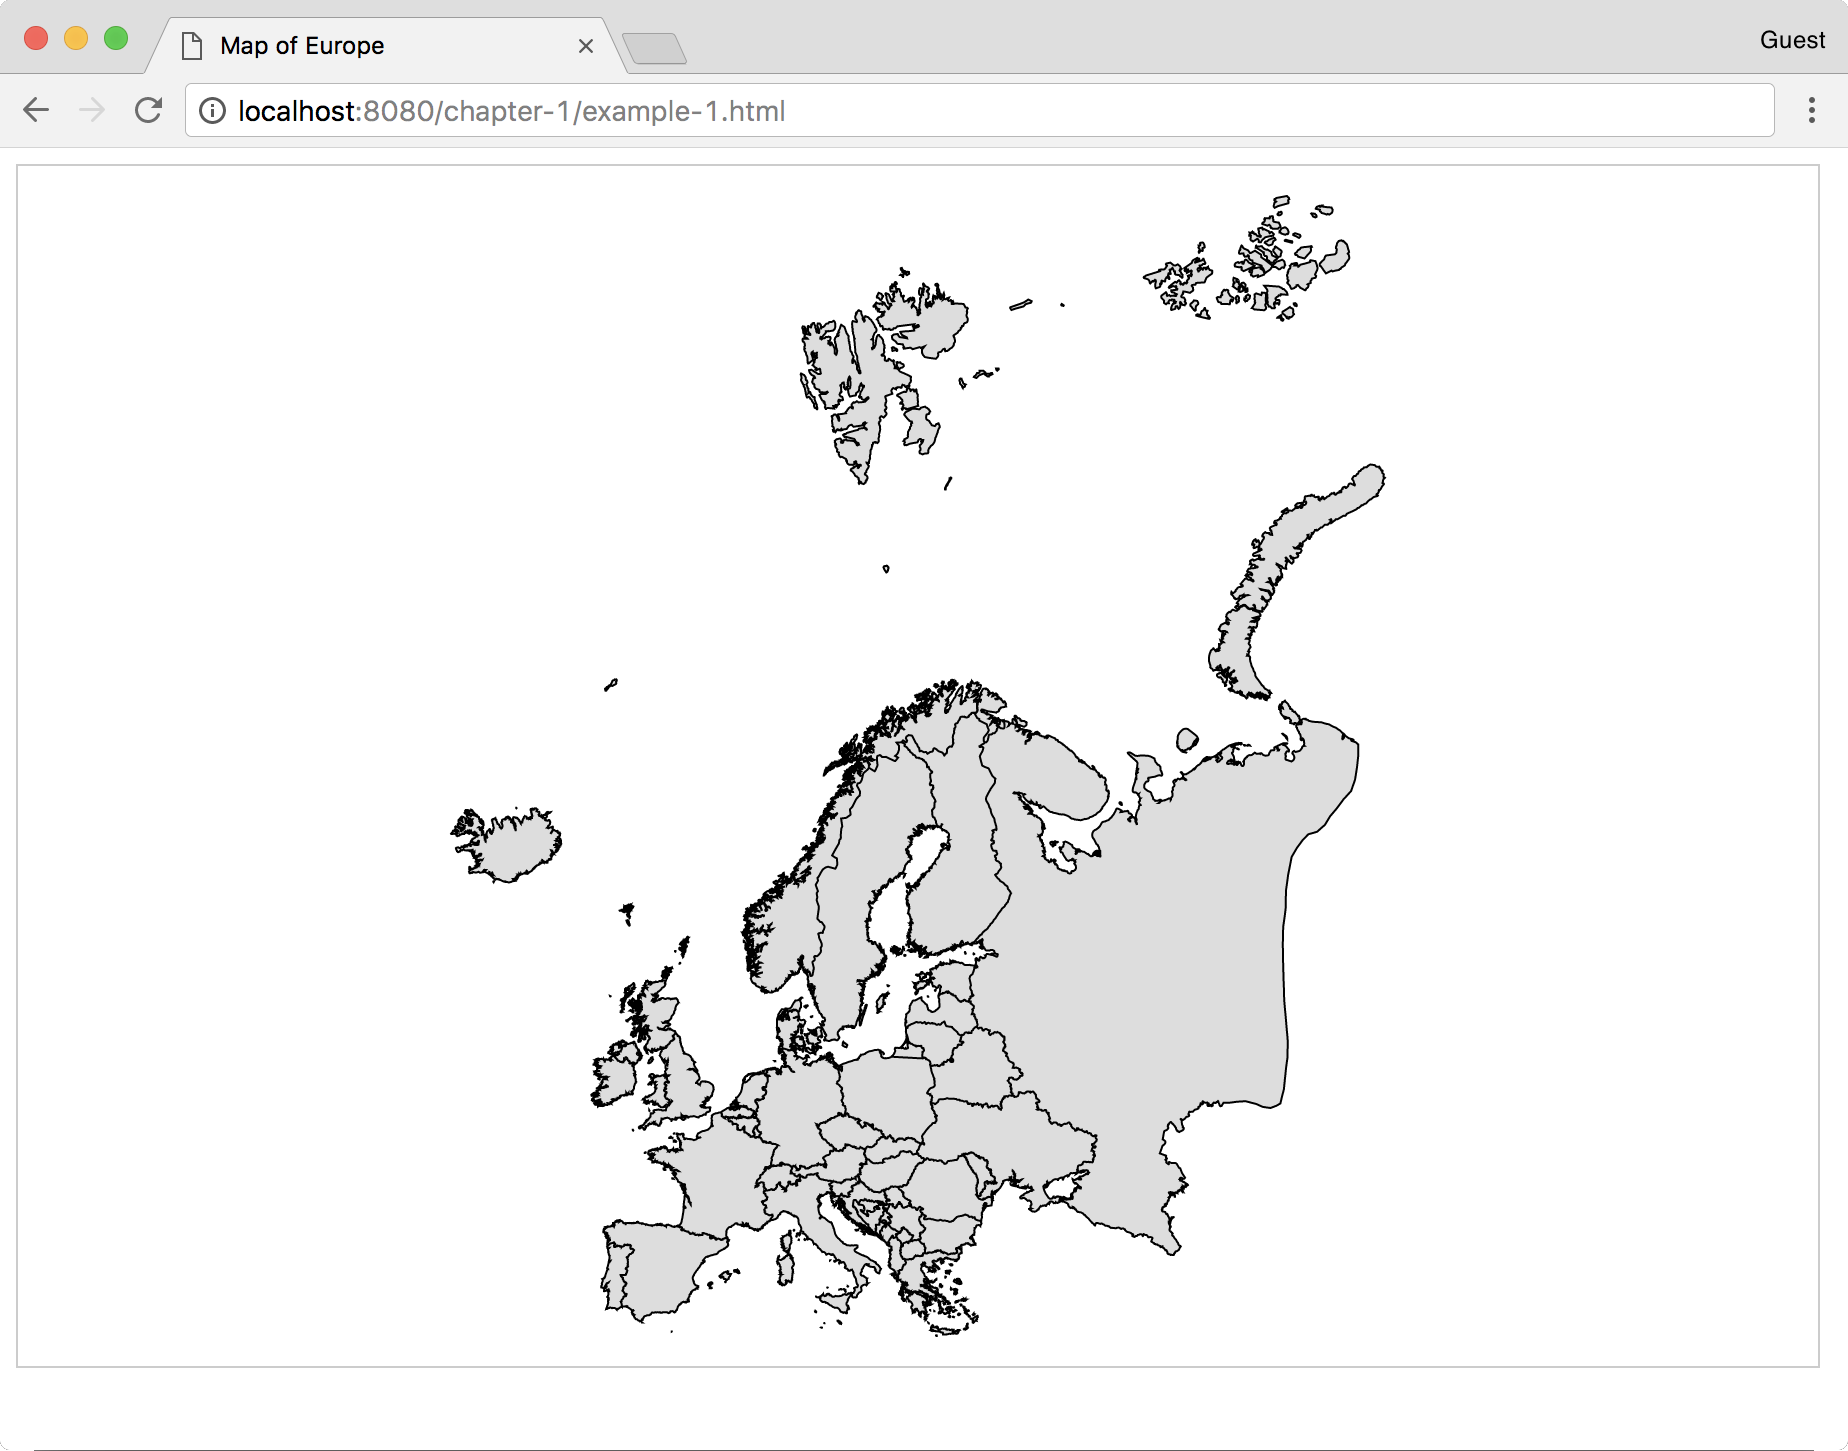
Task: View site information icon in address bar
Action: point(212,111)
